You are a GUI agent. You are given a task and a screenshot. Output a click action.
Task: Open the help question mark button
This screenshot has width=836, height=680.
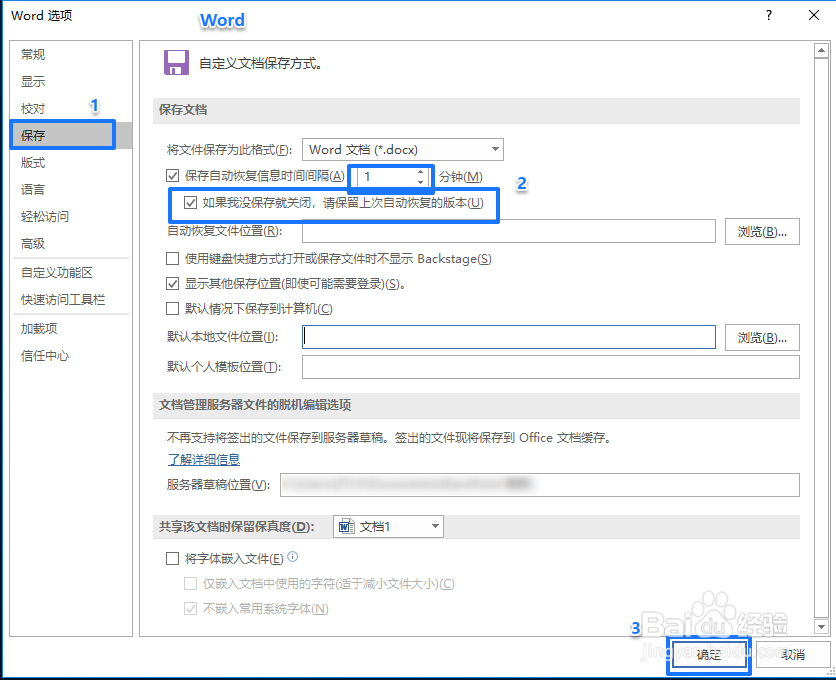tap(768, 15)
